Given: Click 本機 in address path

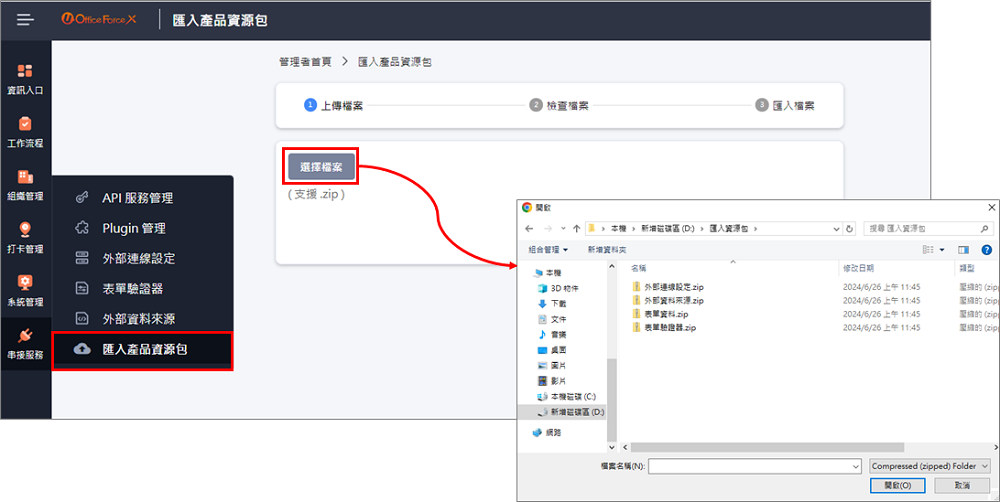Looking at the screenshot, I should coord(618,228).
